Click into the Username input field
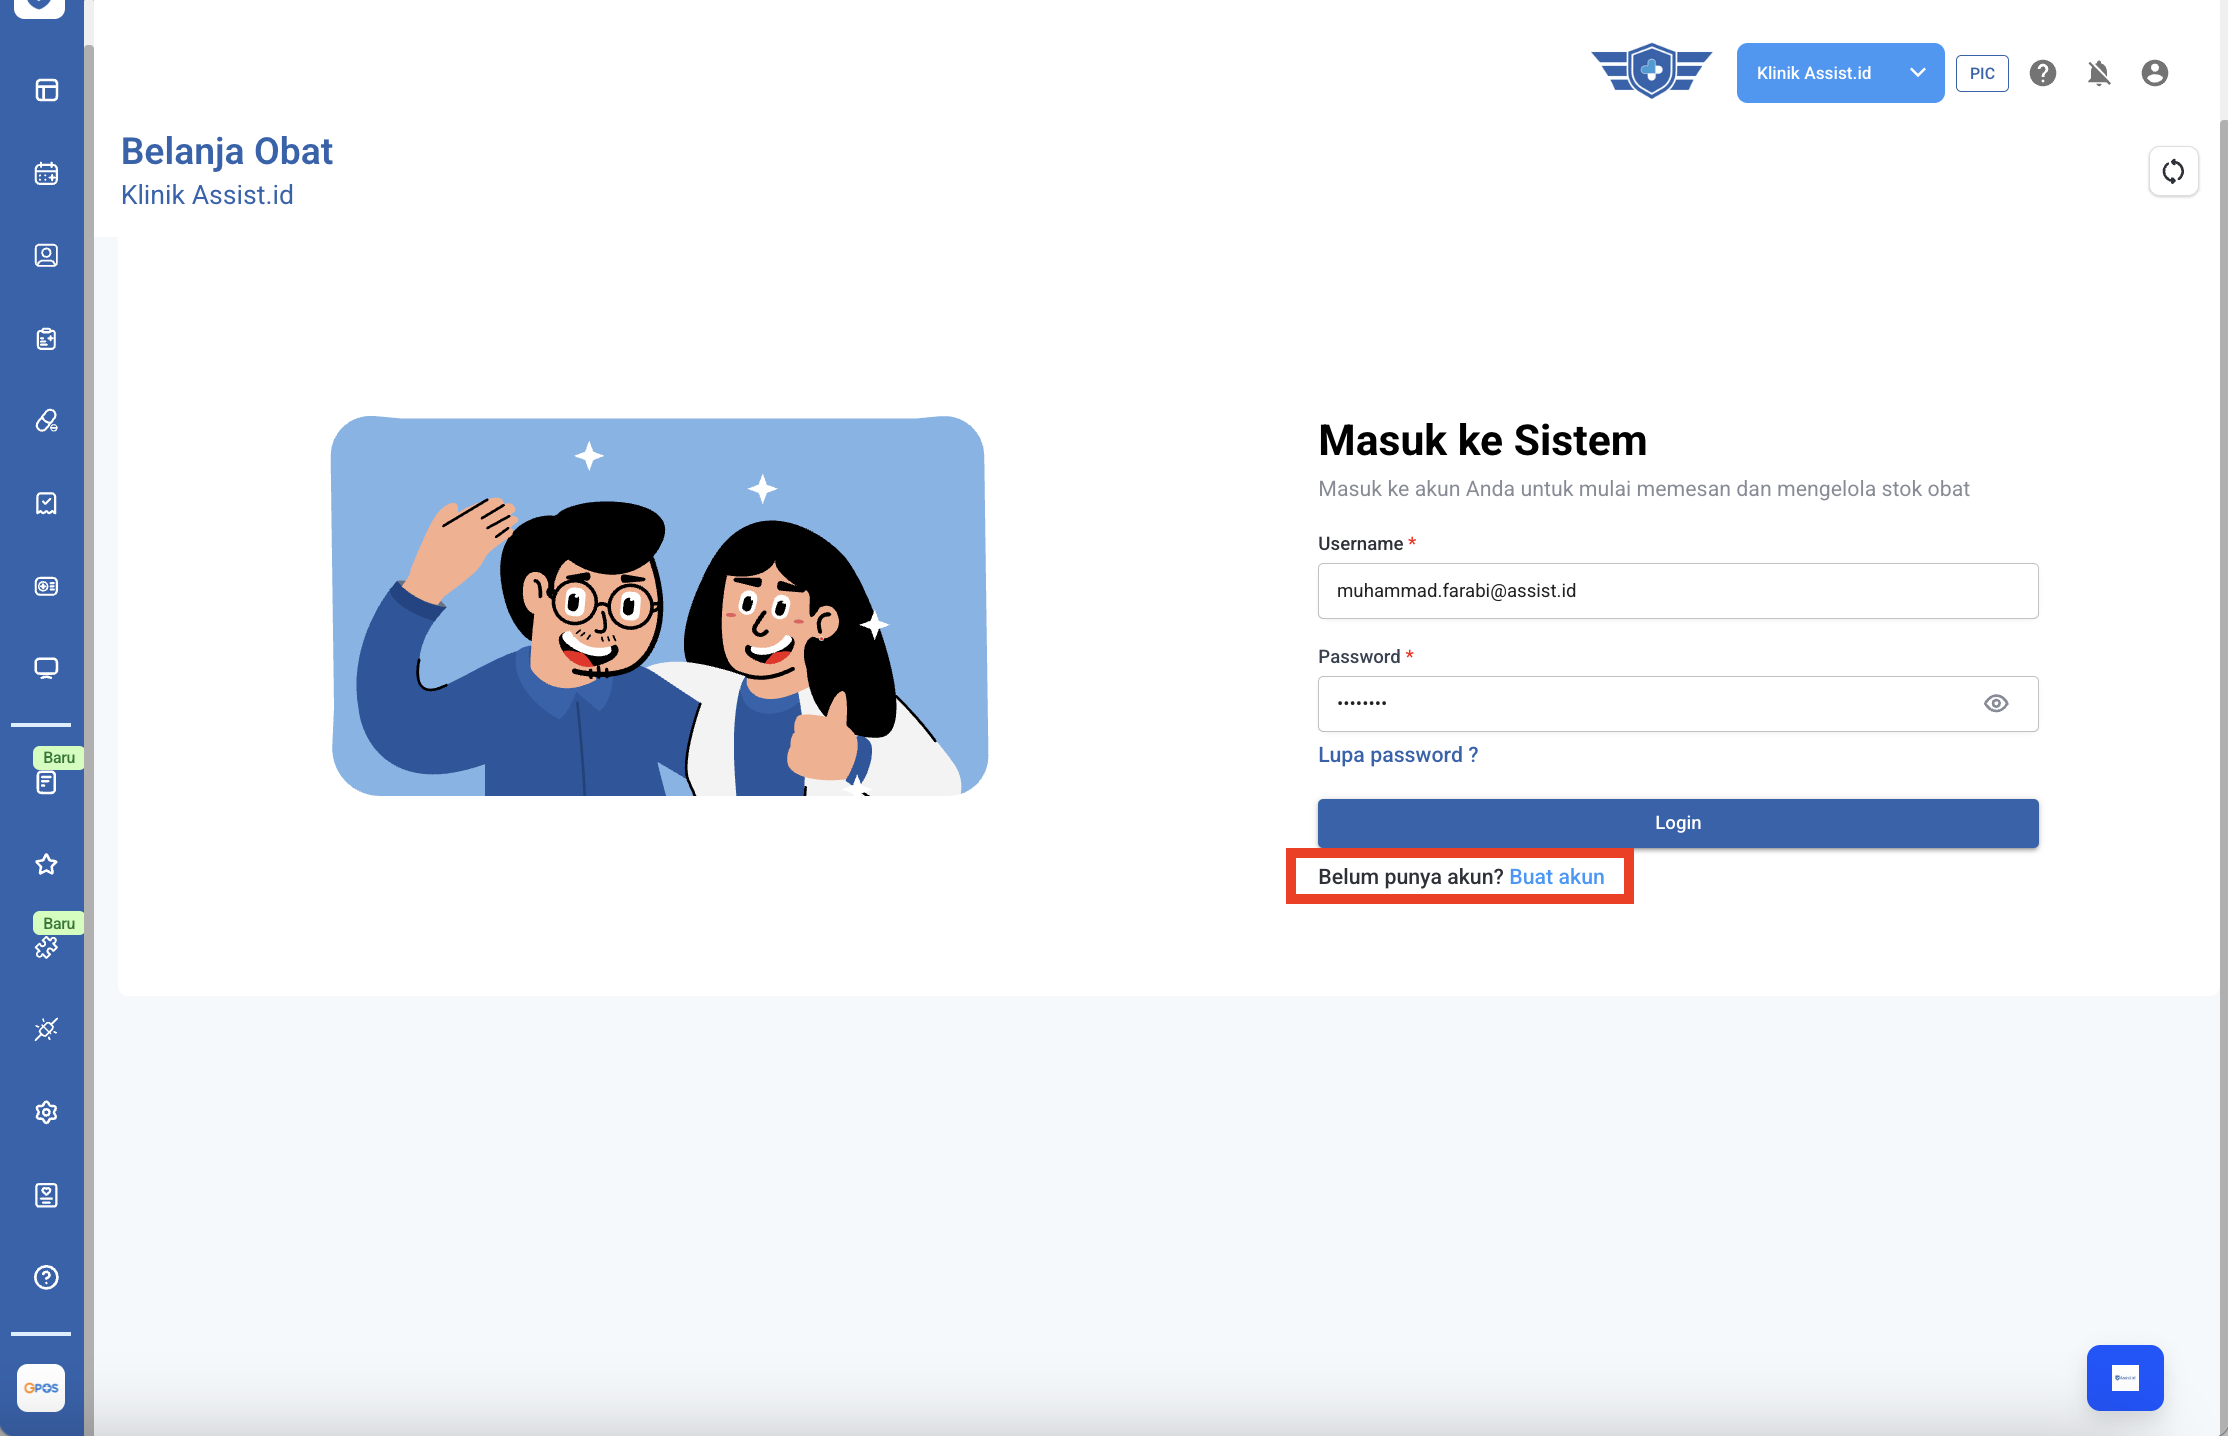This screenshot has height=1436, width=2228. click(x=1677, y=591)
